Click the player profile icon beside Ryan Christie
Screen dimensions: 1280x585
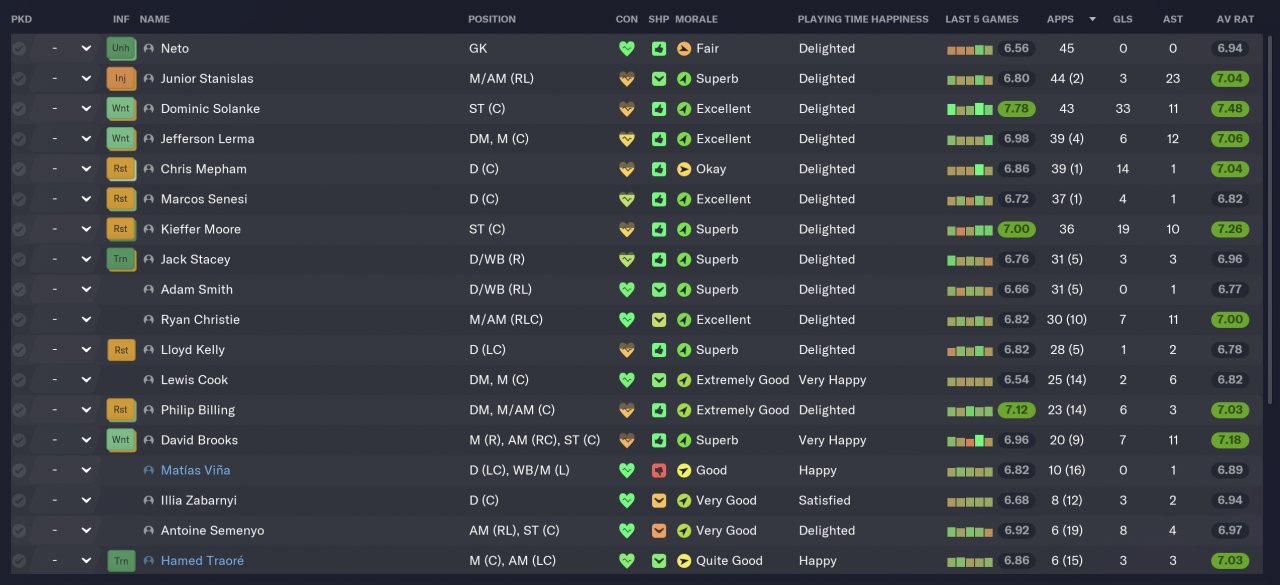click(x=149, y=320)
